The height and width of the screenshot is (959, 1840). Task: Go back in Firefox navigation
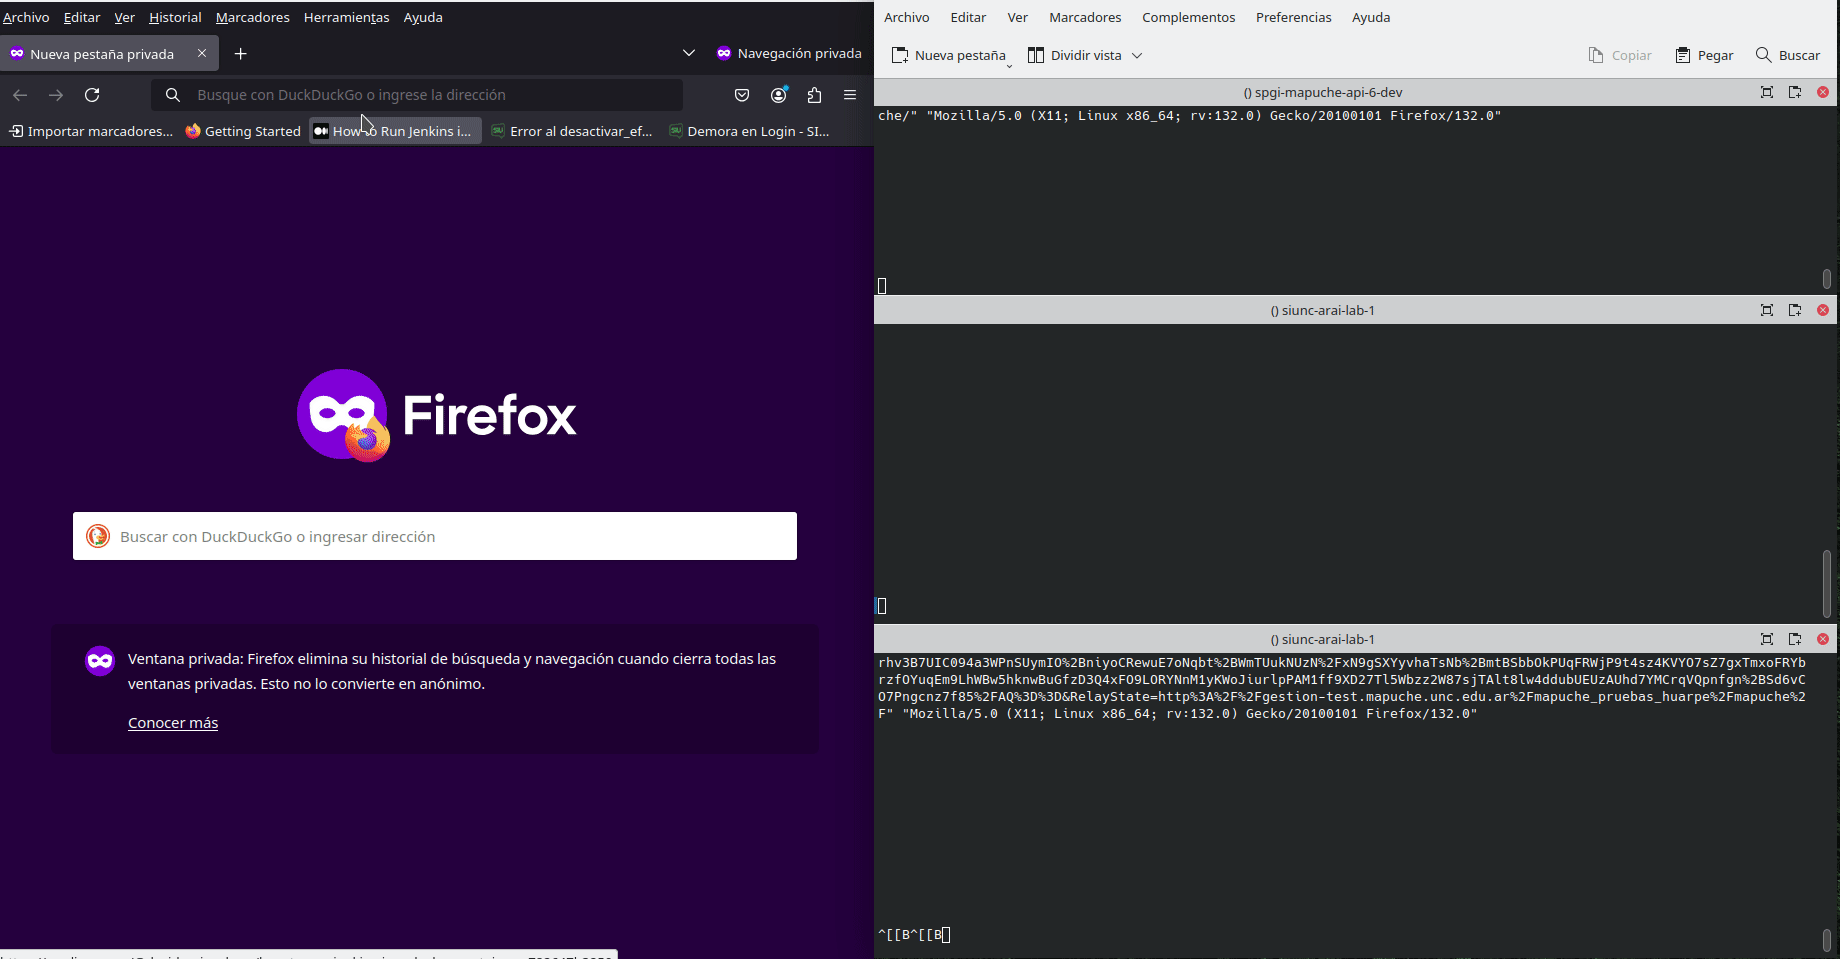click(x=20, y=95)
